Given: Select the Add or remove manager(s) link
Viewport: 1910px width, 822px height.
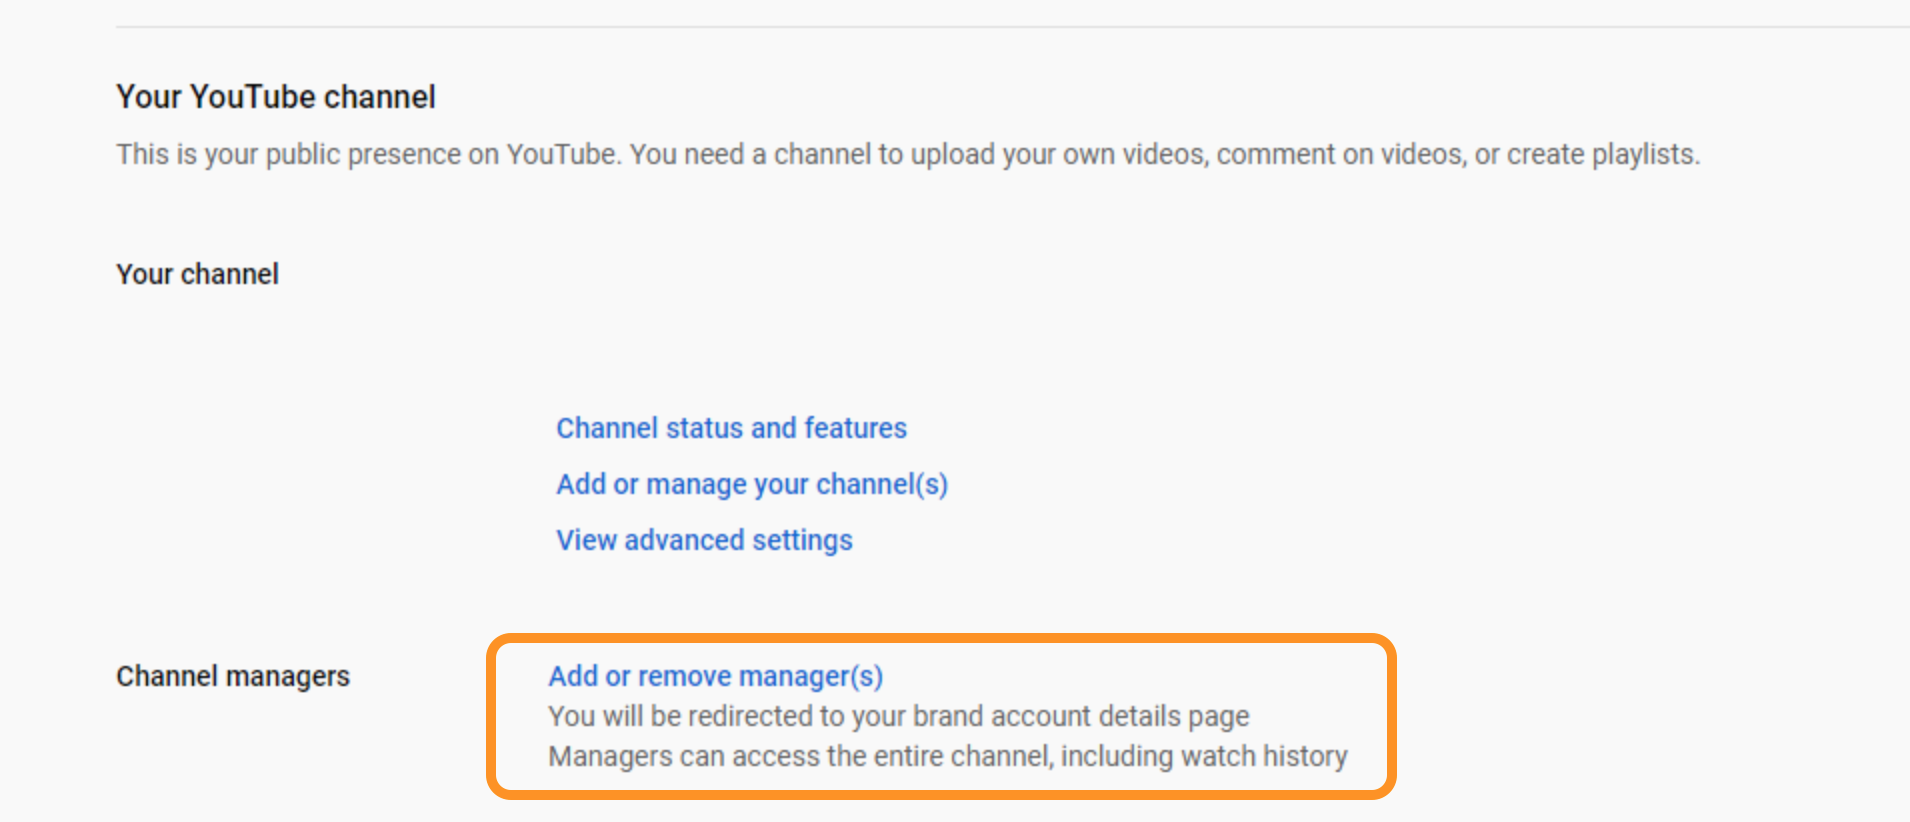Looking at the screenshot, I should click(715, 676).
